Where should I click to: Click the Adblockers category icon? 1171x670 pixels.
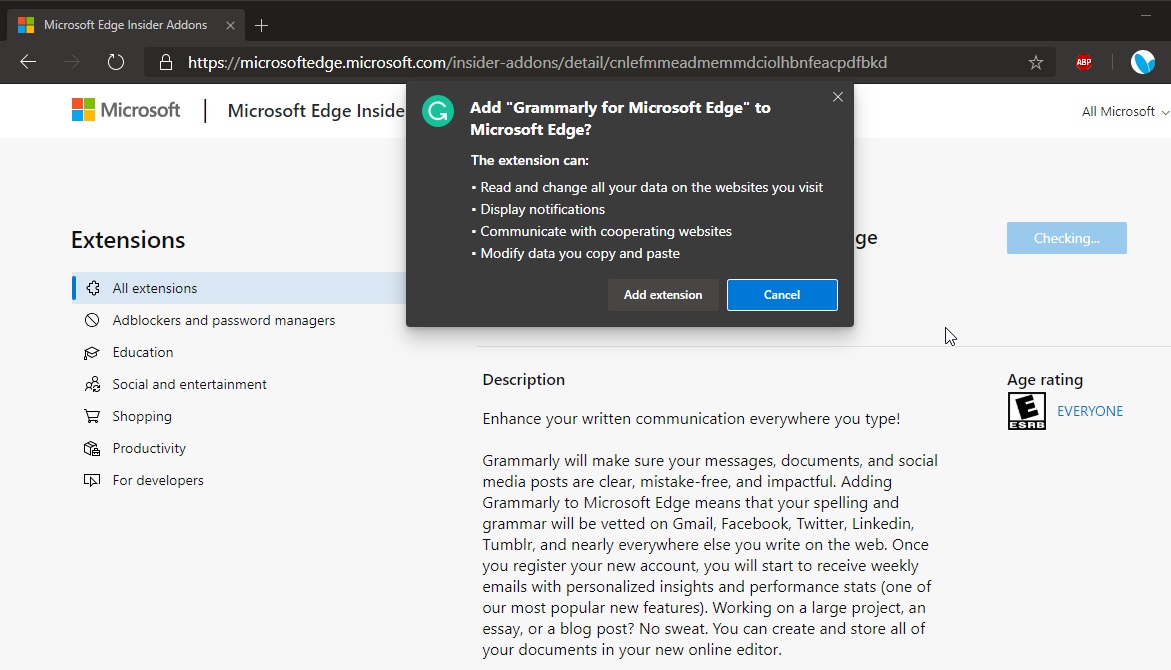(x=92, y=320)
